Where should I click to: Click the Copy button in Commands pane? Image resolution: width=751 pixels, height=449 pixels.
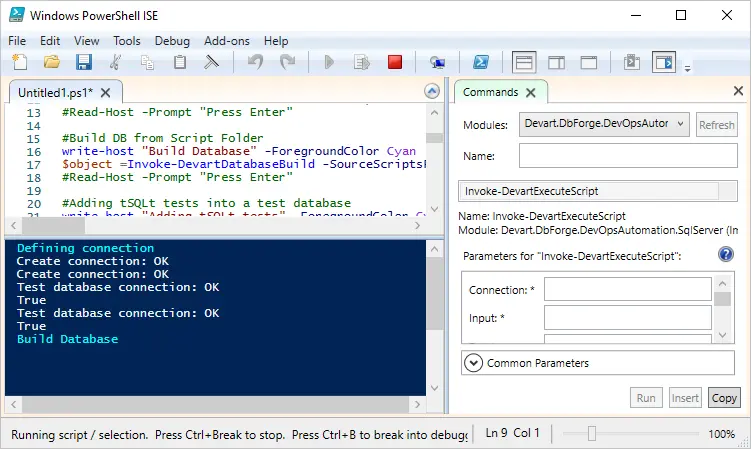[x=724, y=398]
